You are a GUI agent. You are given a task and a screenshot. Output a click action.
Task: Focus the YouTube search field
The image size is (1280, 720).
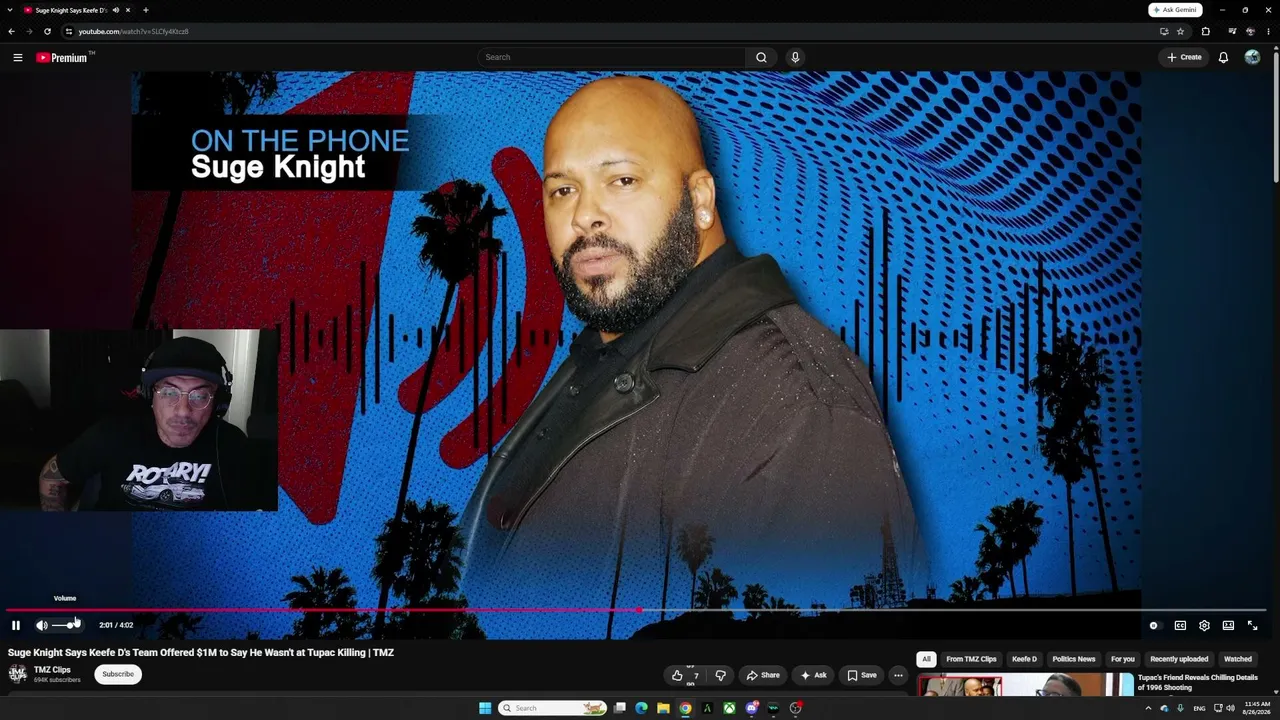(611, 57)
